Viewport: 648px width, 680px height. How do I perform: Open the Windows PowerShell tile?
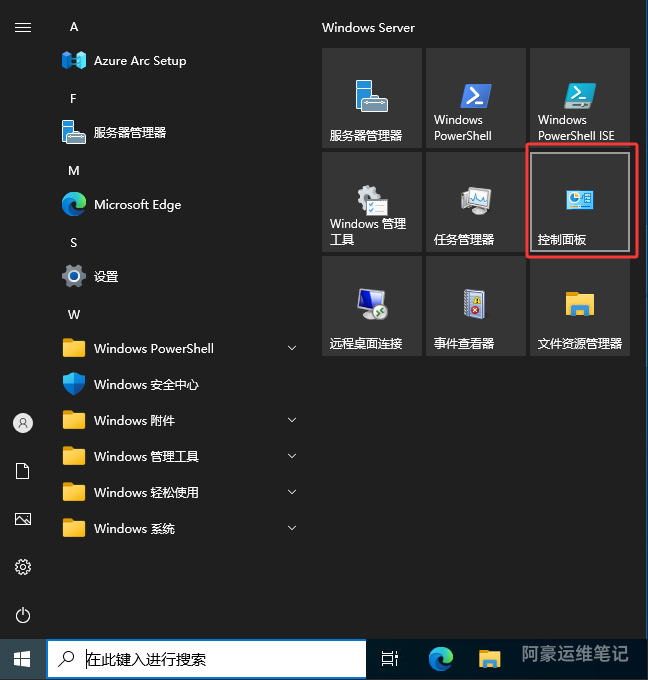click(476, 98)
